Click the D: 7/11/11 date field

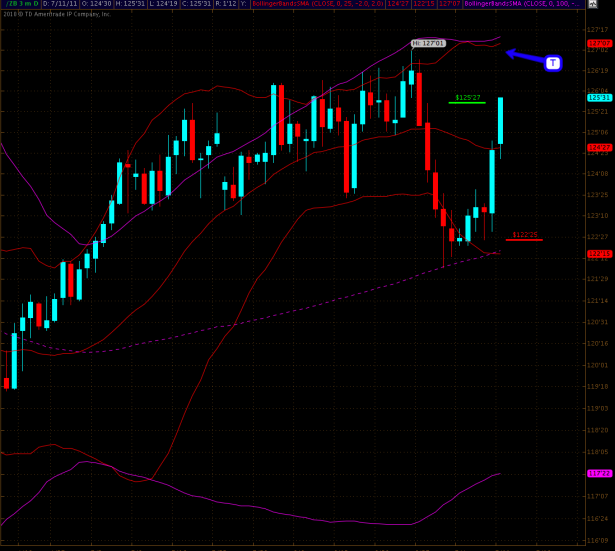click(x=65, y=5)
